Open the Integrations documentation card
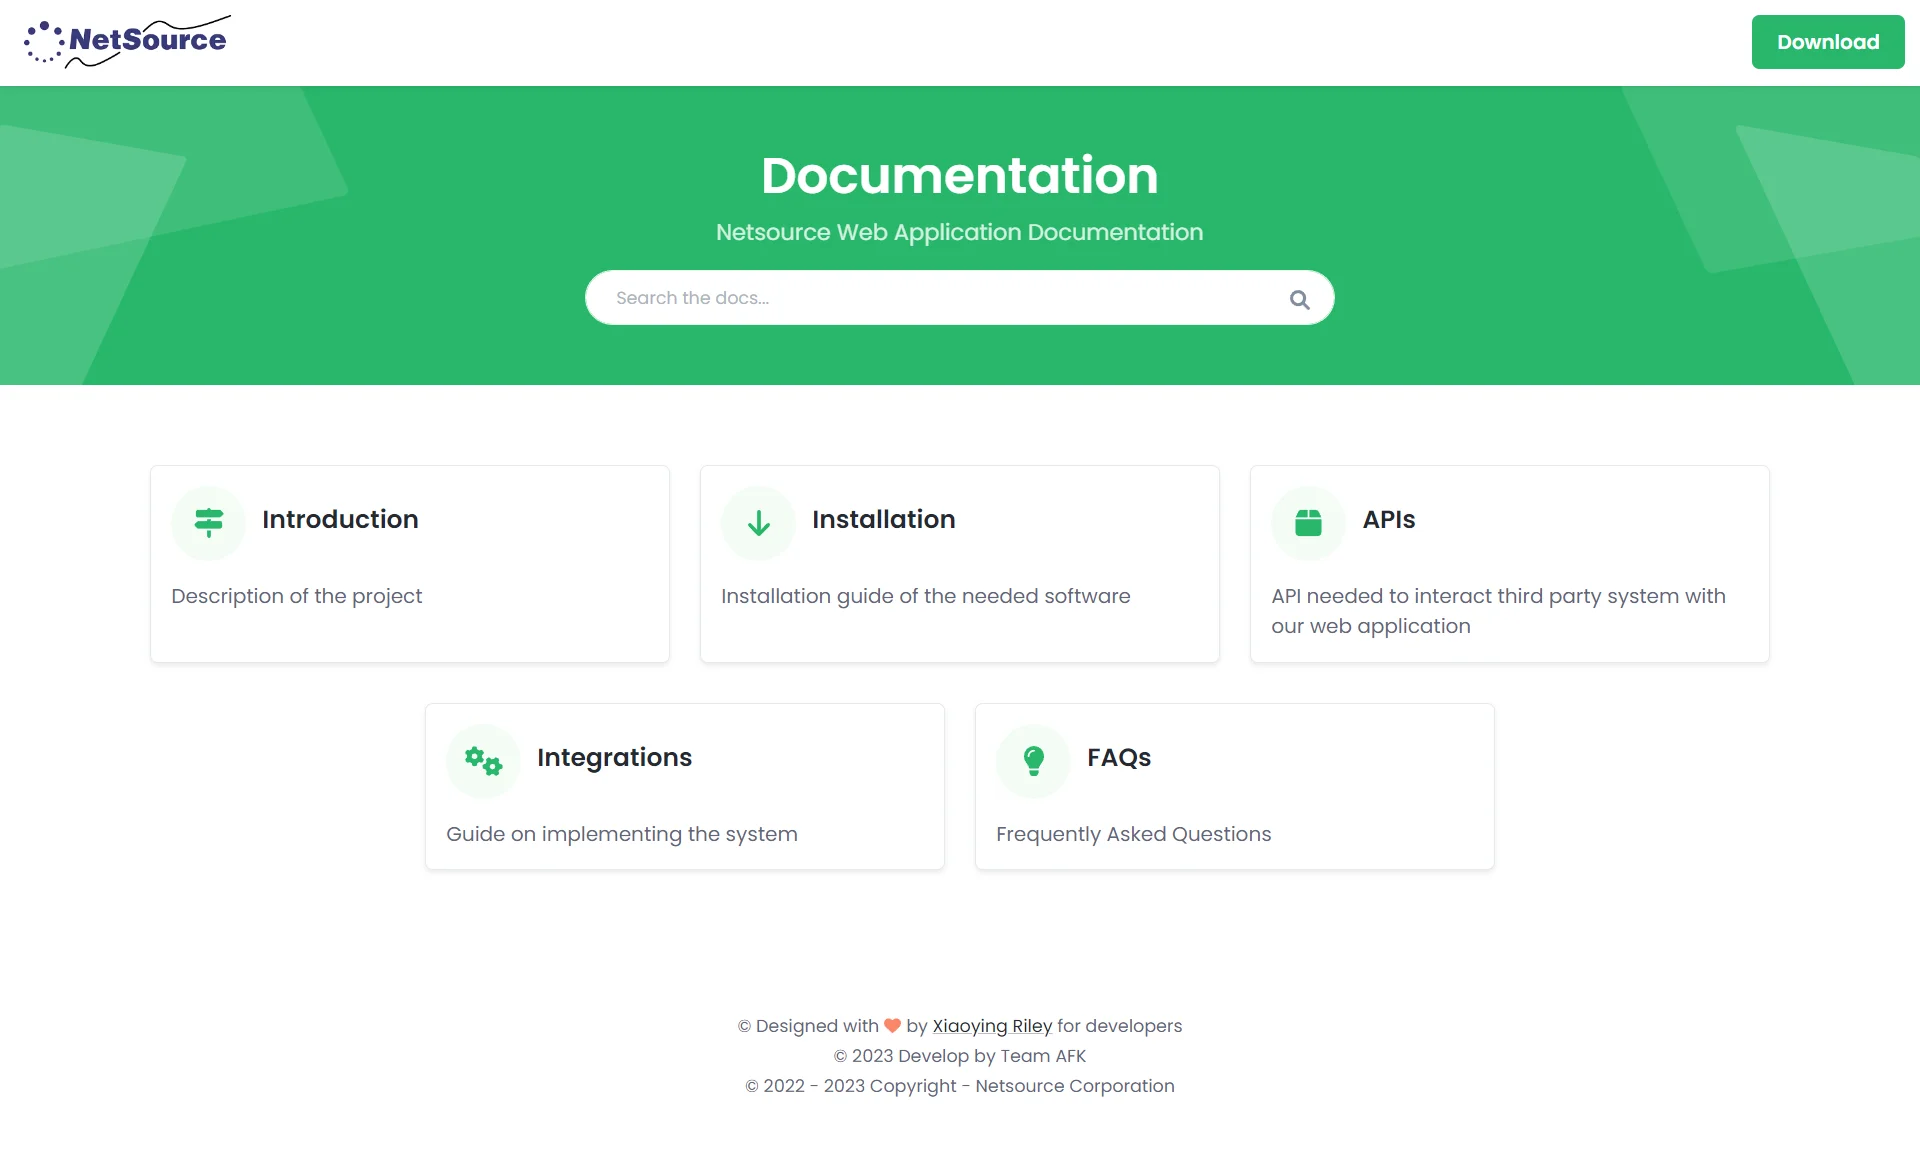Image resolution: width=1920 pixels, height=1160 pixels. [684, 786]
